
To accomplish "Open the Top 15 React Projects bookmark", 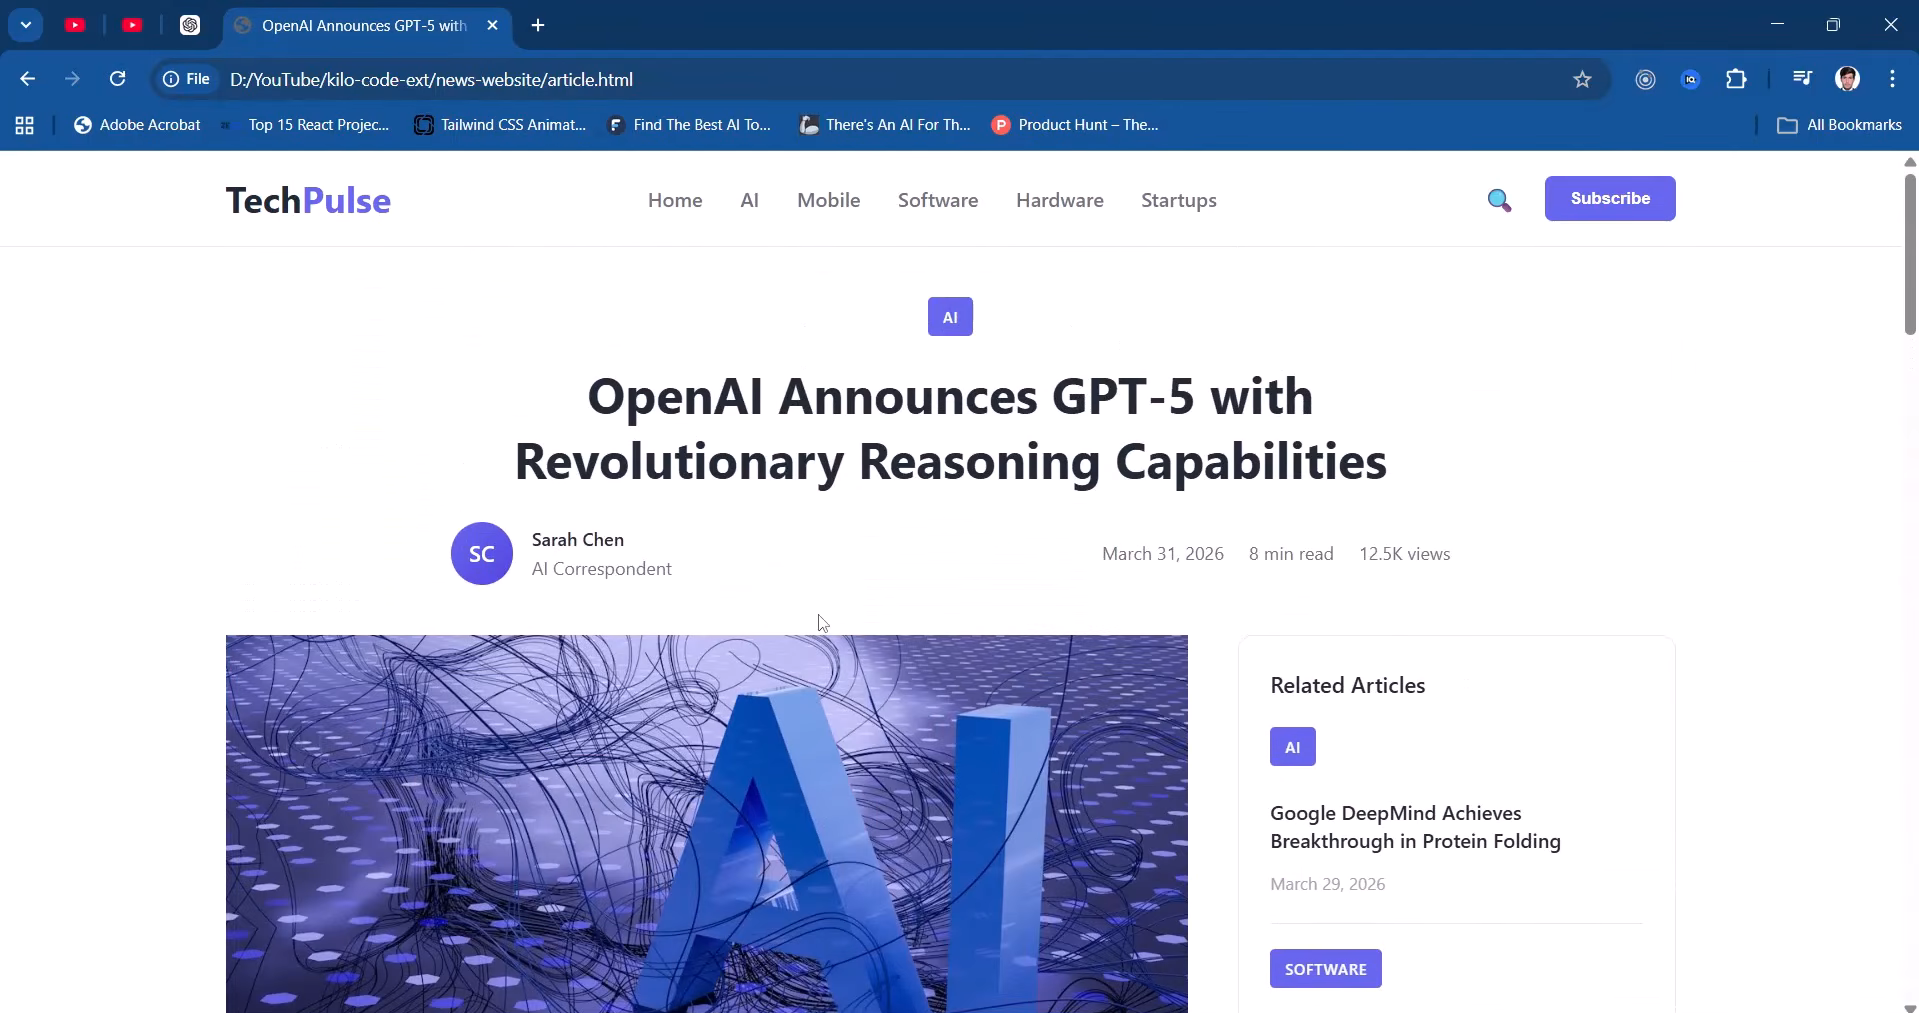I will (x=306, y=125).
